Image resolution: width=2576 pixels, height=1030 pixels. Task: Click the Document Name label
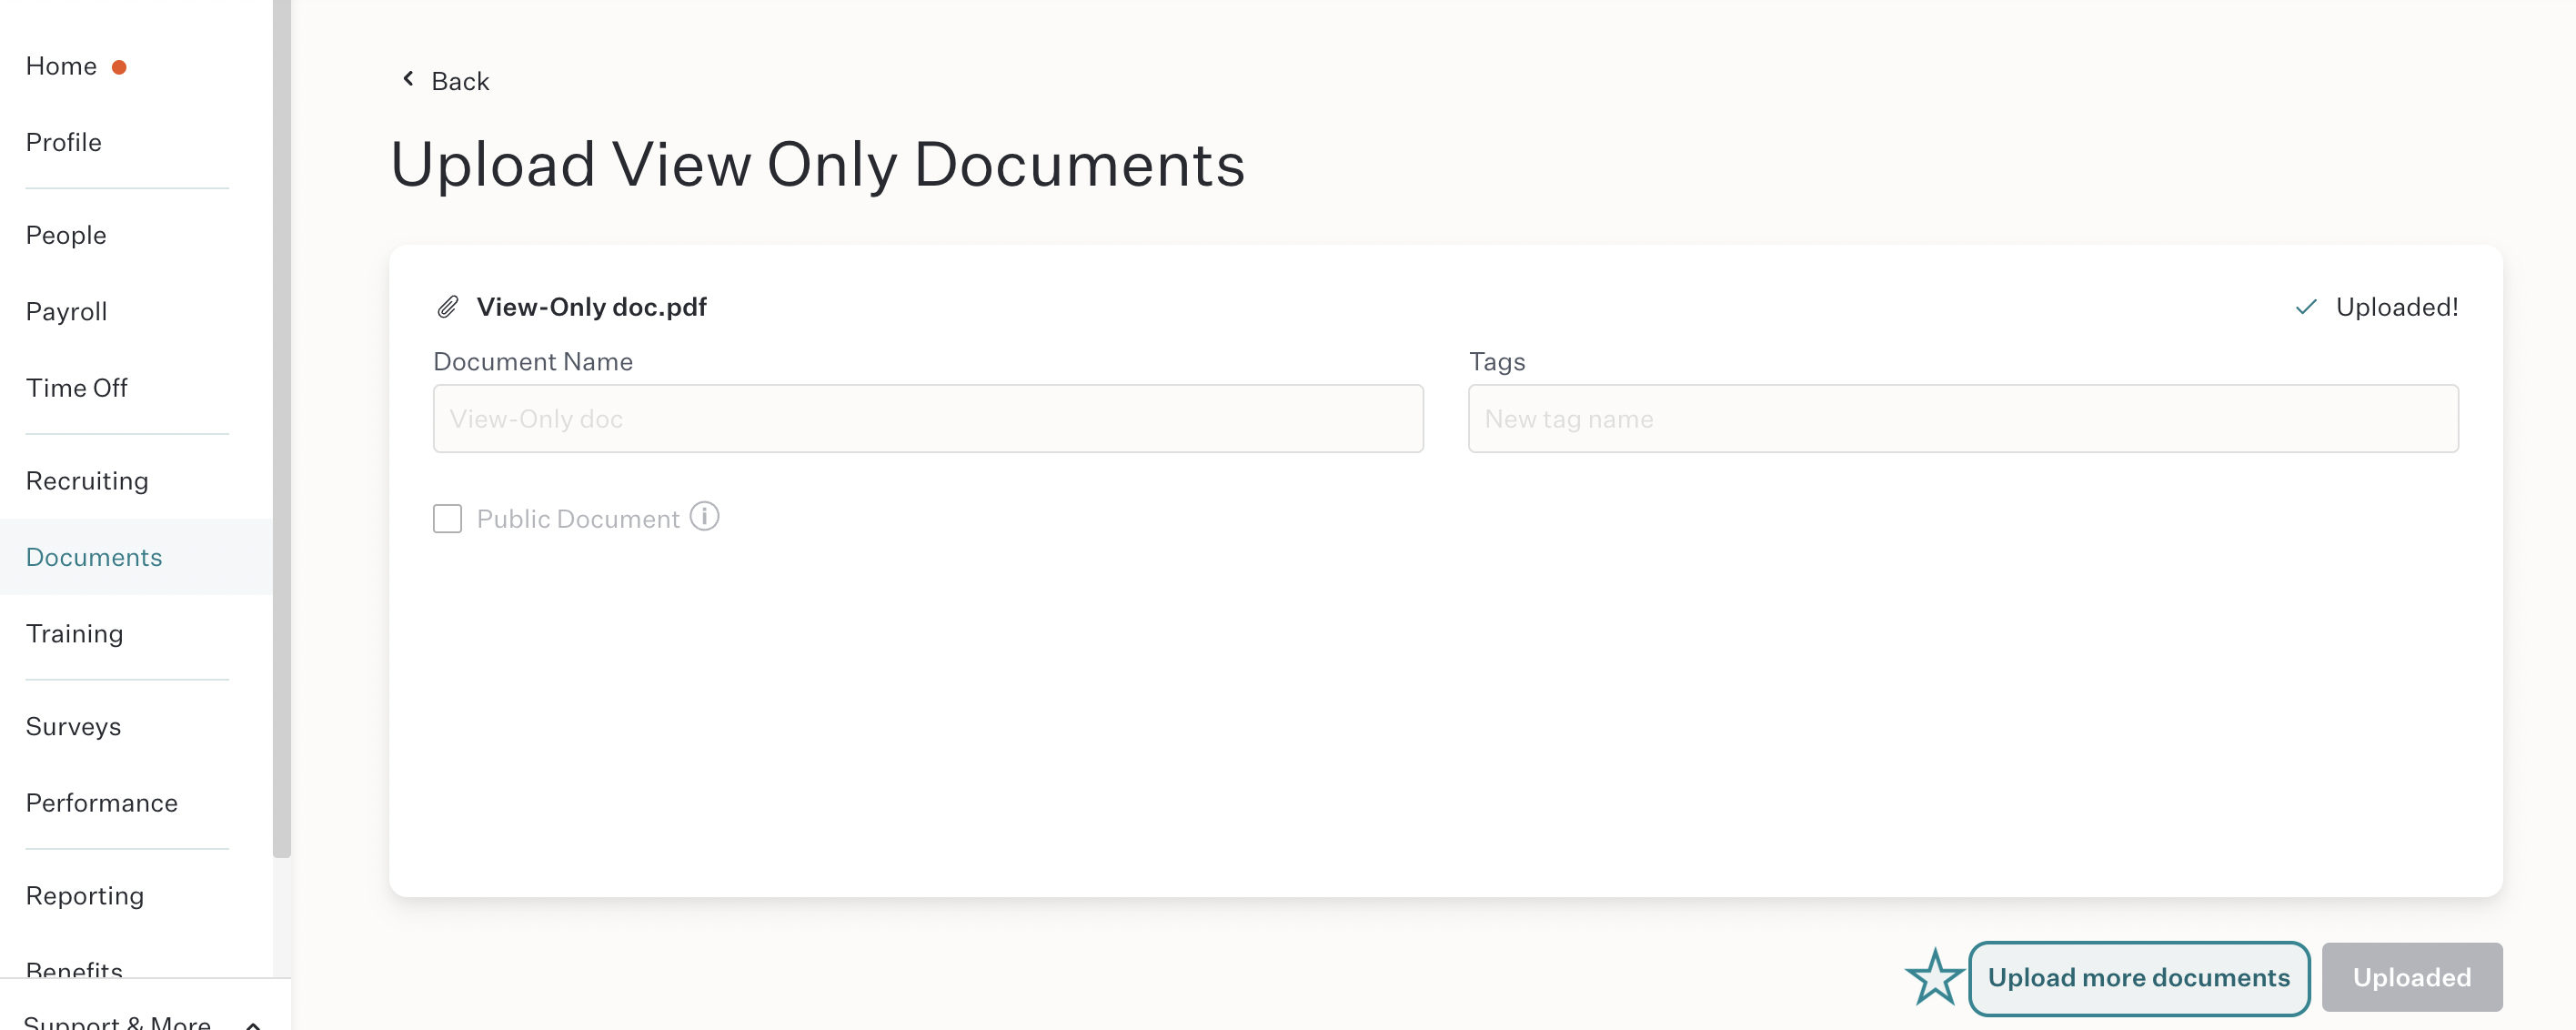533,362
